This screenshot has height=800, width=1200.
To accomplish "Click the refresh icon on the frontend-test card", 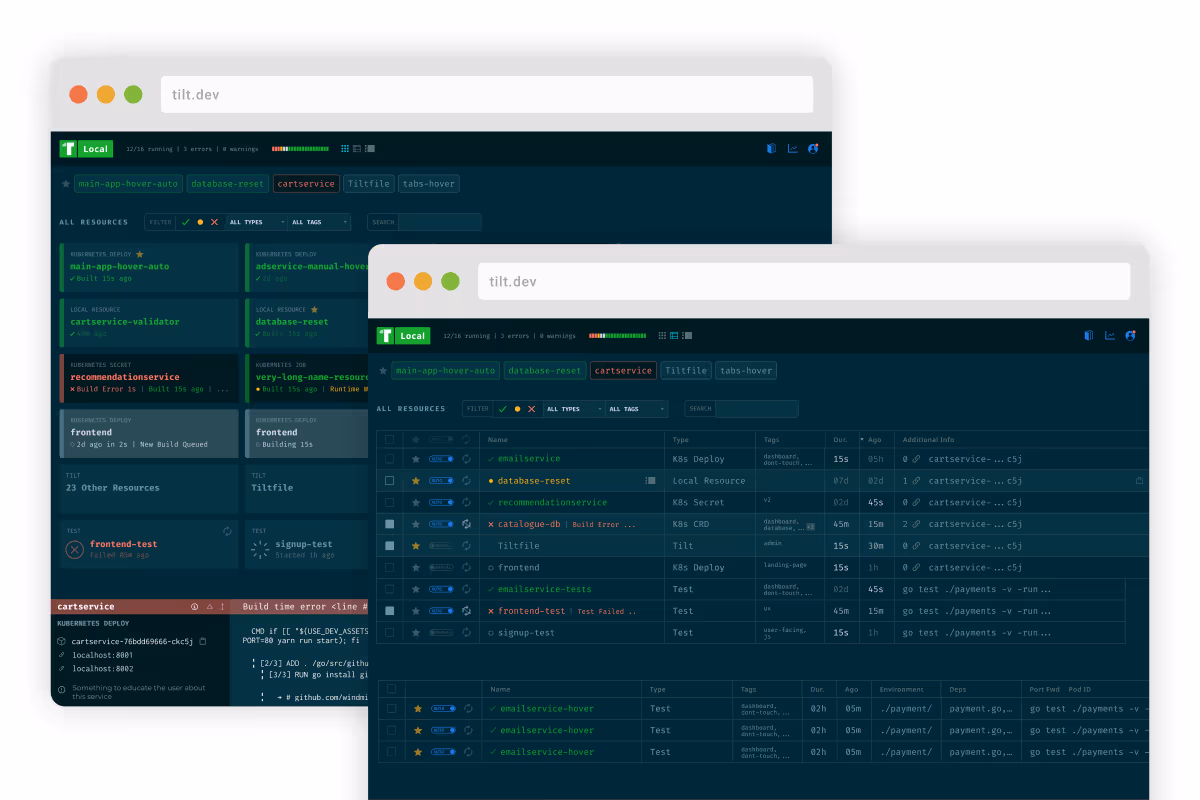I will click(x=227, y=531).
